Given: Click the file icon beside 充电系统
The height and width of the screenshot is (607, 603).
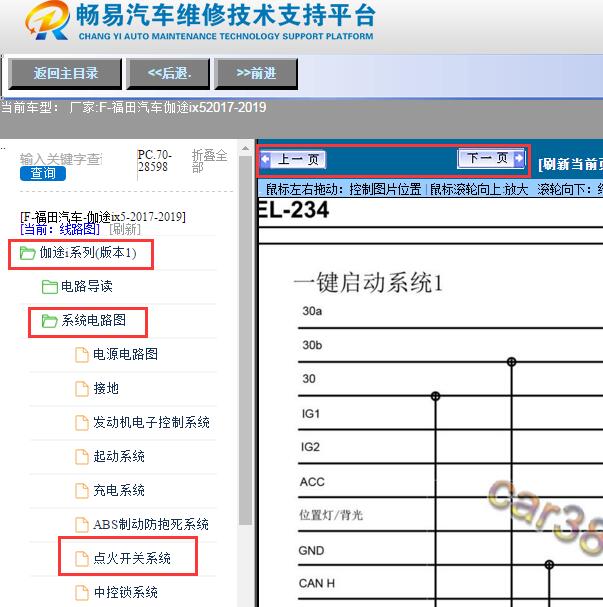Looking at the screenshot, I should pos(82,491).
